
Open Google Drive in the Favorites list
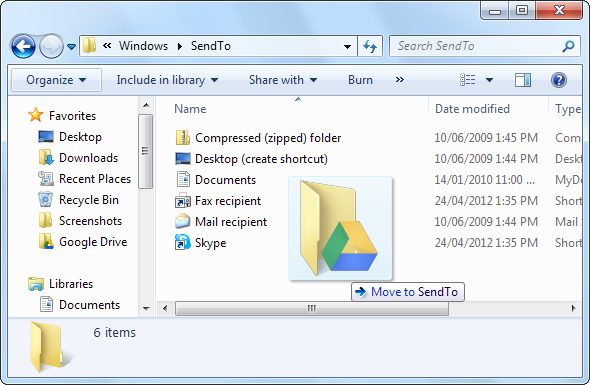tap(93, 242)
